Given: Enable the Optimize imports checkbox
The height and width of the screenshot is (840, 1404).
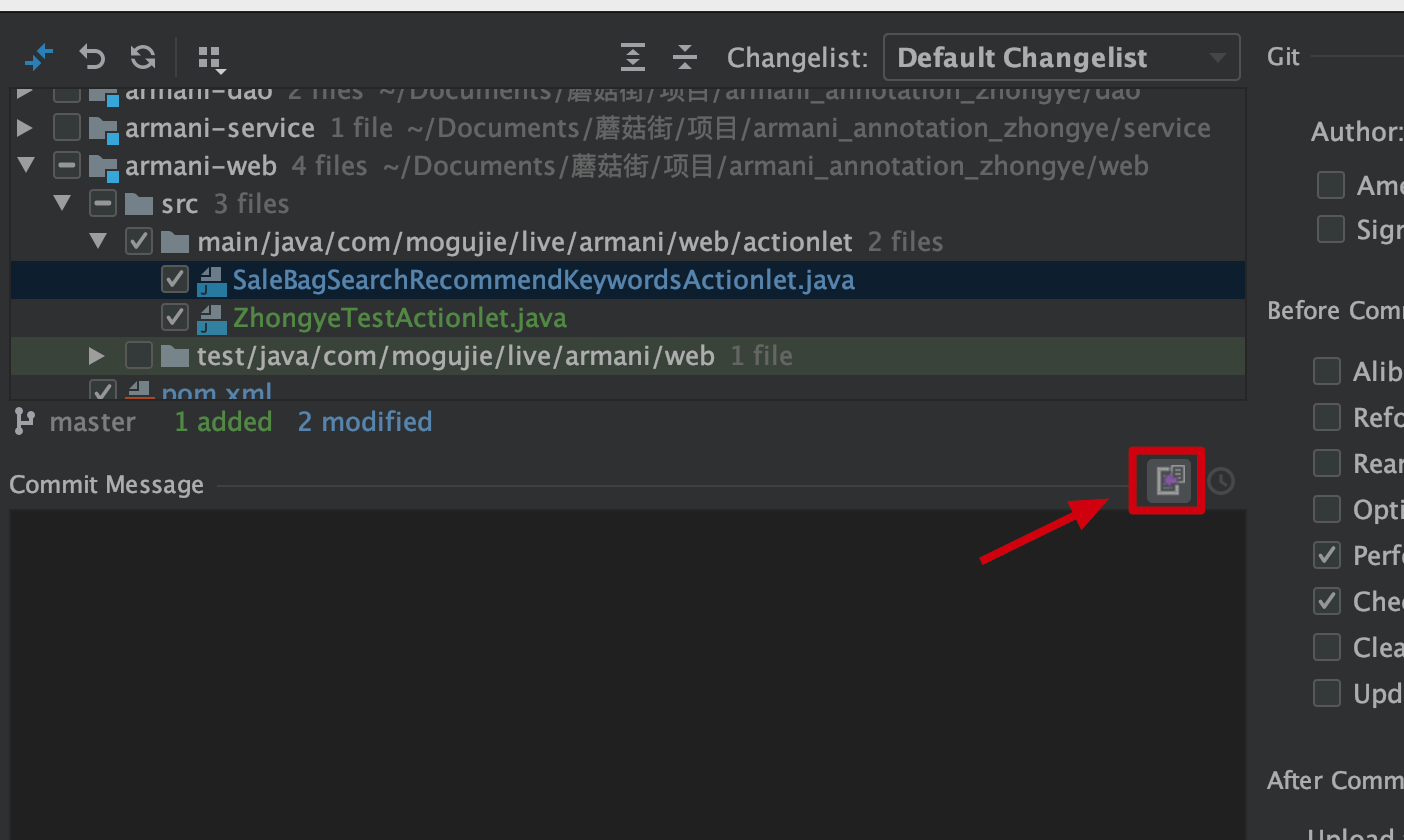Looking at the screenshot, I should tap(1326, 509).
